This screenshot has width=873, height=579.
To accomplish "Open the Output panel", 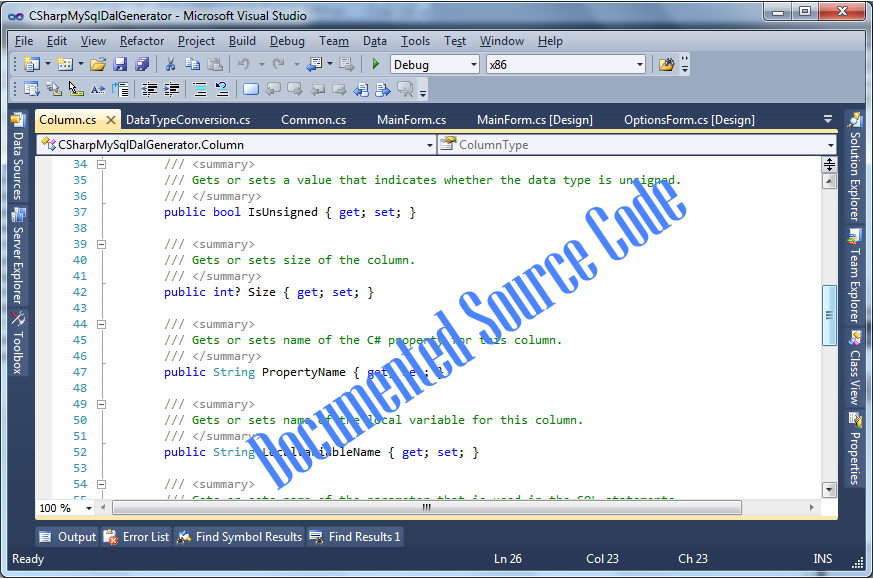I will pos(67,537).
